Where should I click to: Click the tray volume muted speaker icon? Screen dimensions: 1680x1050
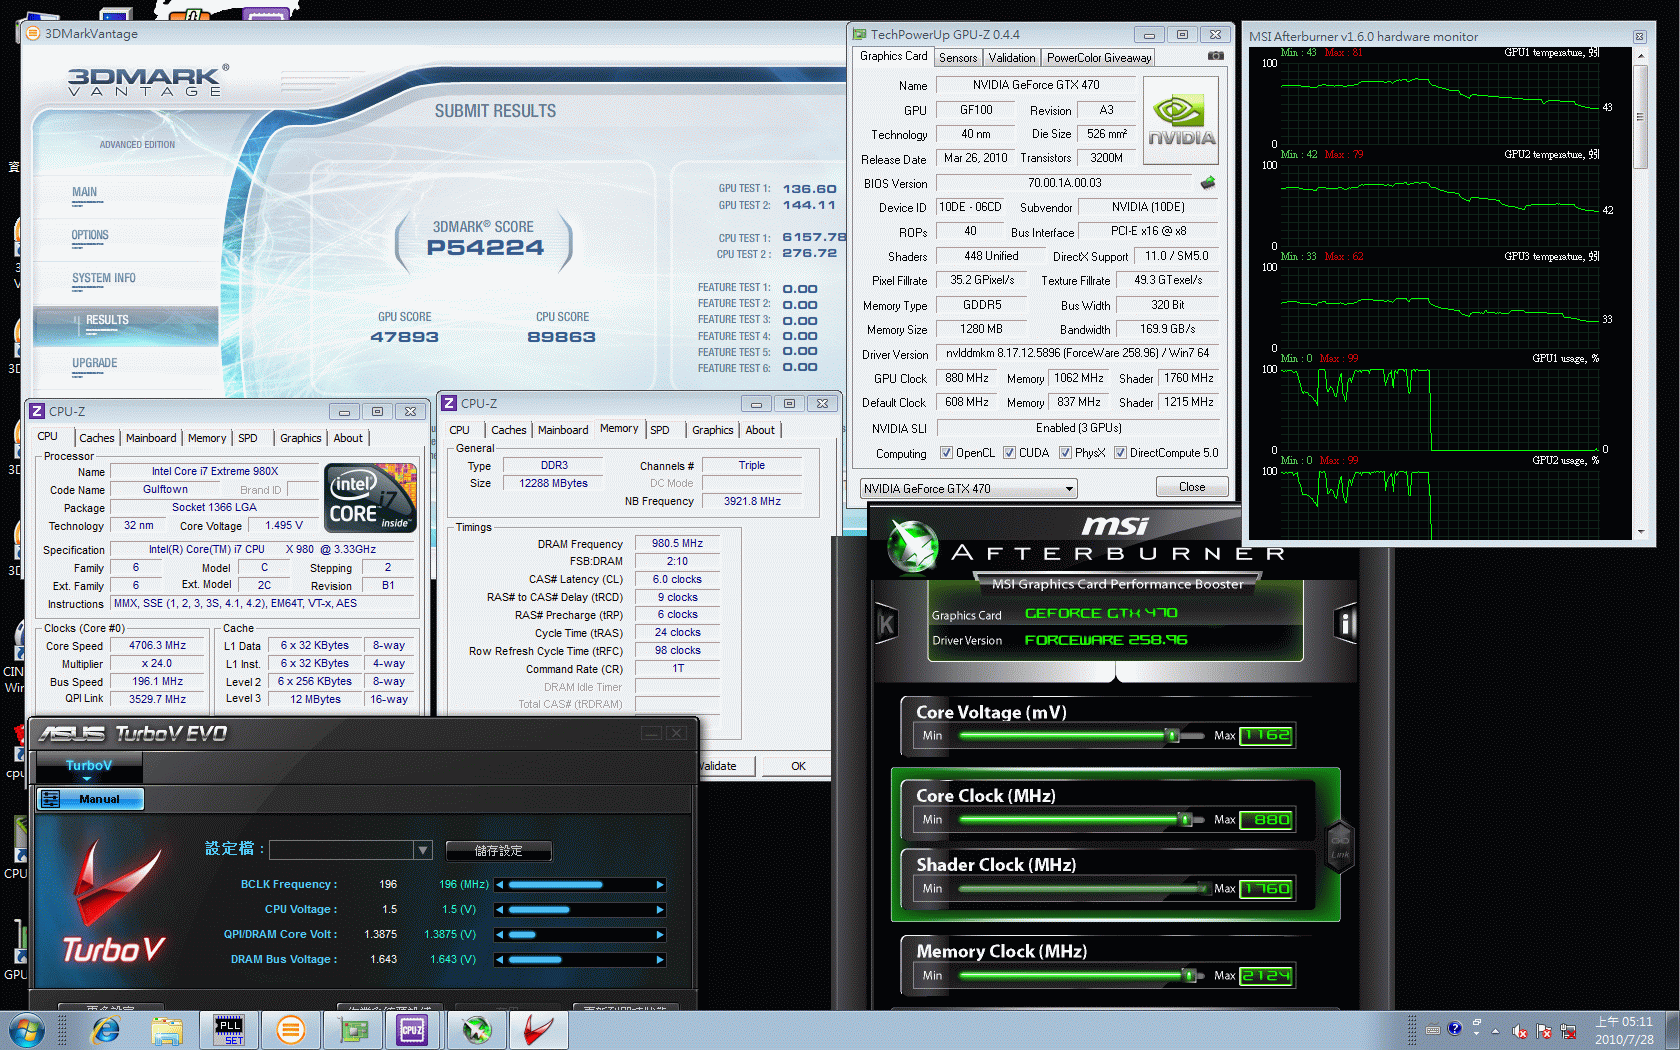point(1520,1031)
